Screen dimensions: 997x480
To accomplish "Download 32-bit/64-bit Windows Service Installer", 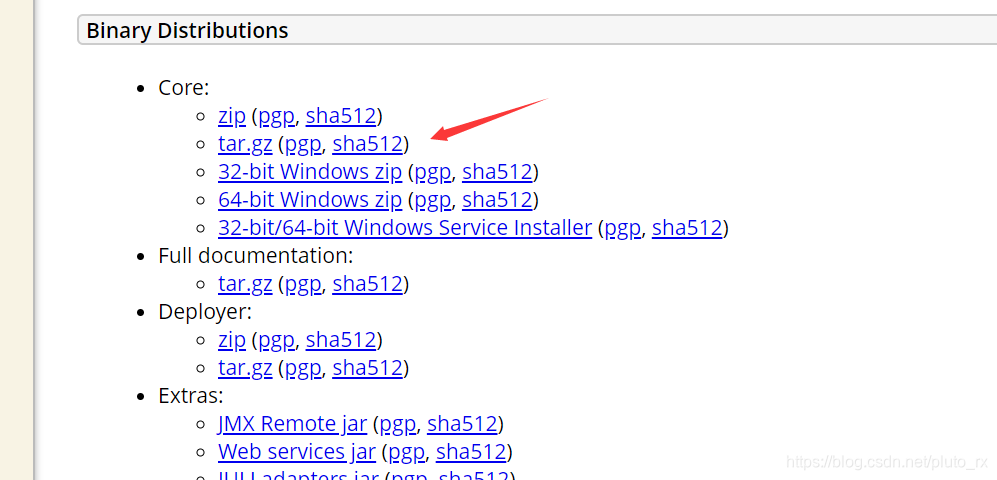I will click(x=405, y=228).
